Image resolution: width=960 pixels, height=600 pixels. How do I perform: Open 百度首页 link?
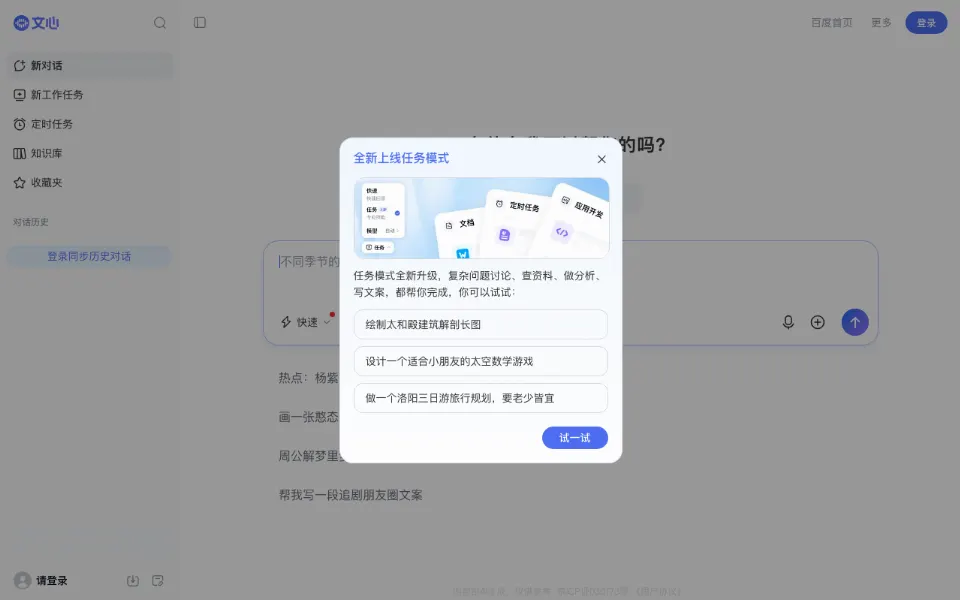point(831,23)
